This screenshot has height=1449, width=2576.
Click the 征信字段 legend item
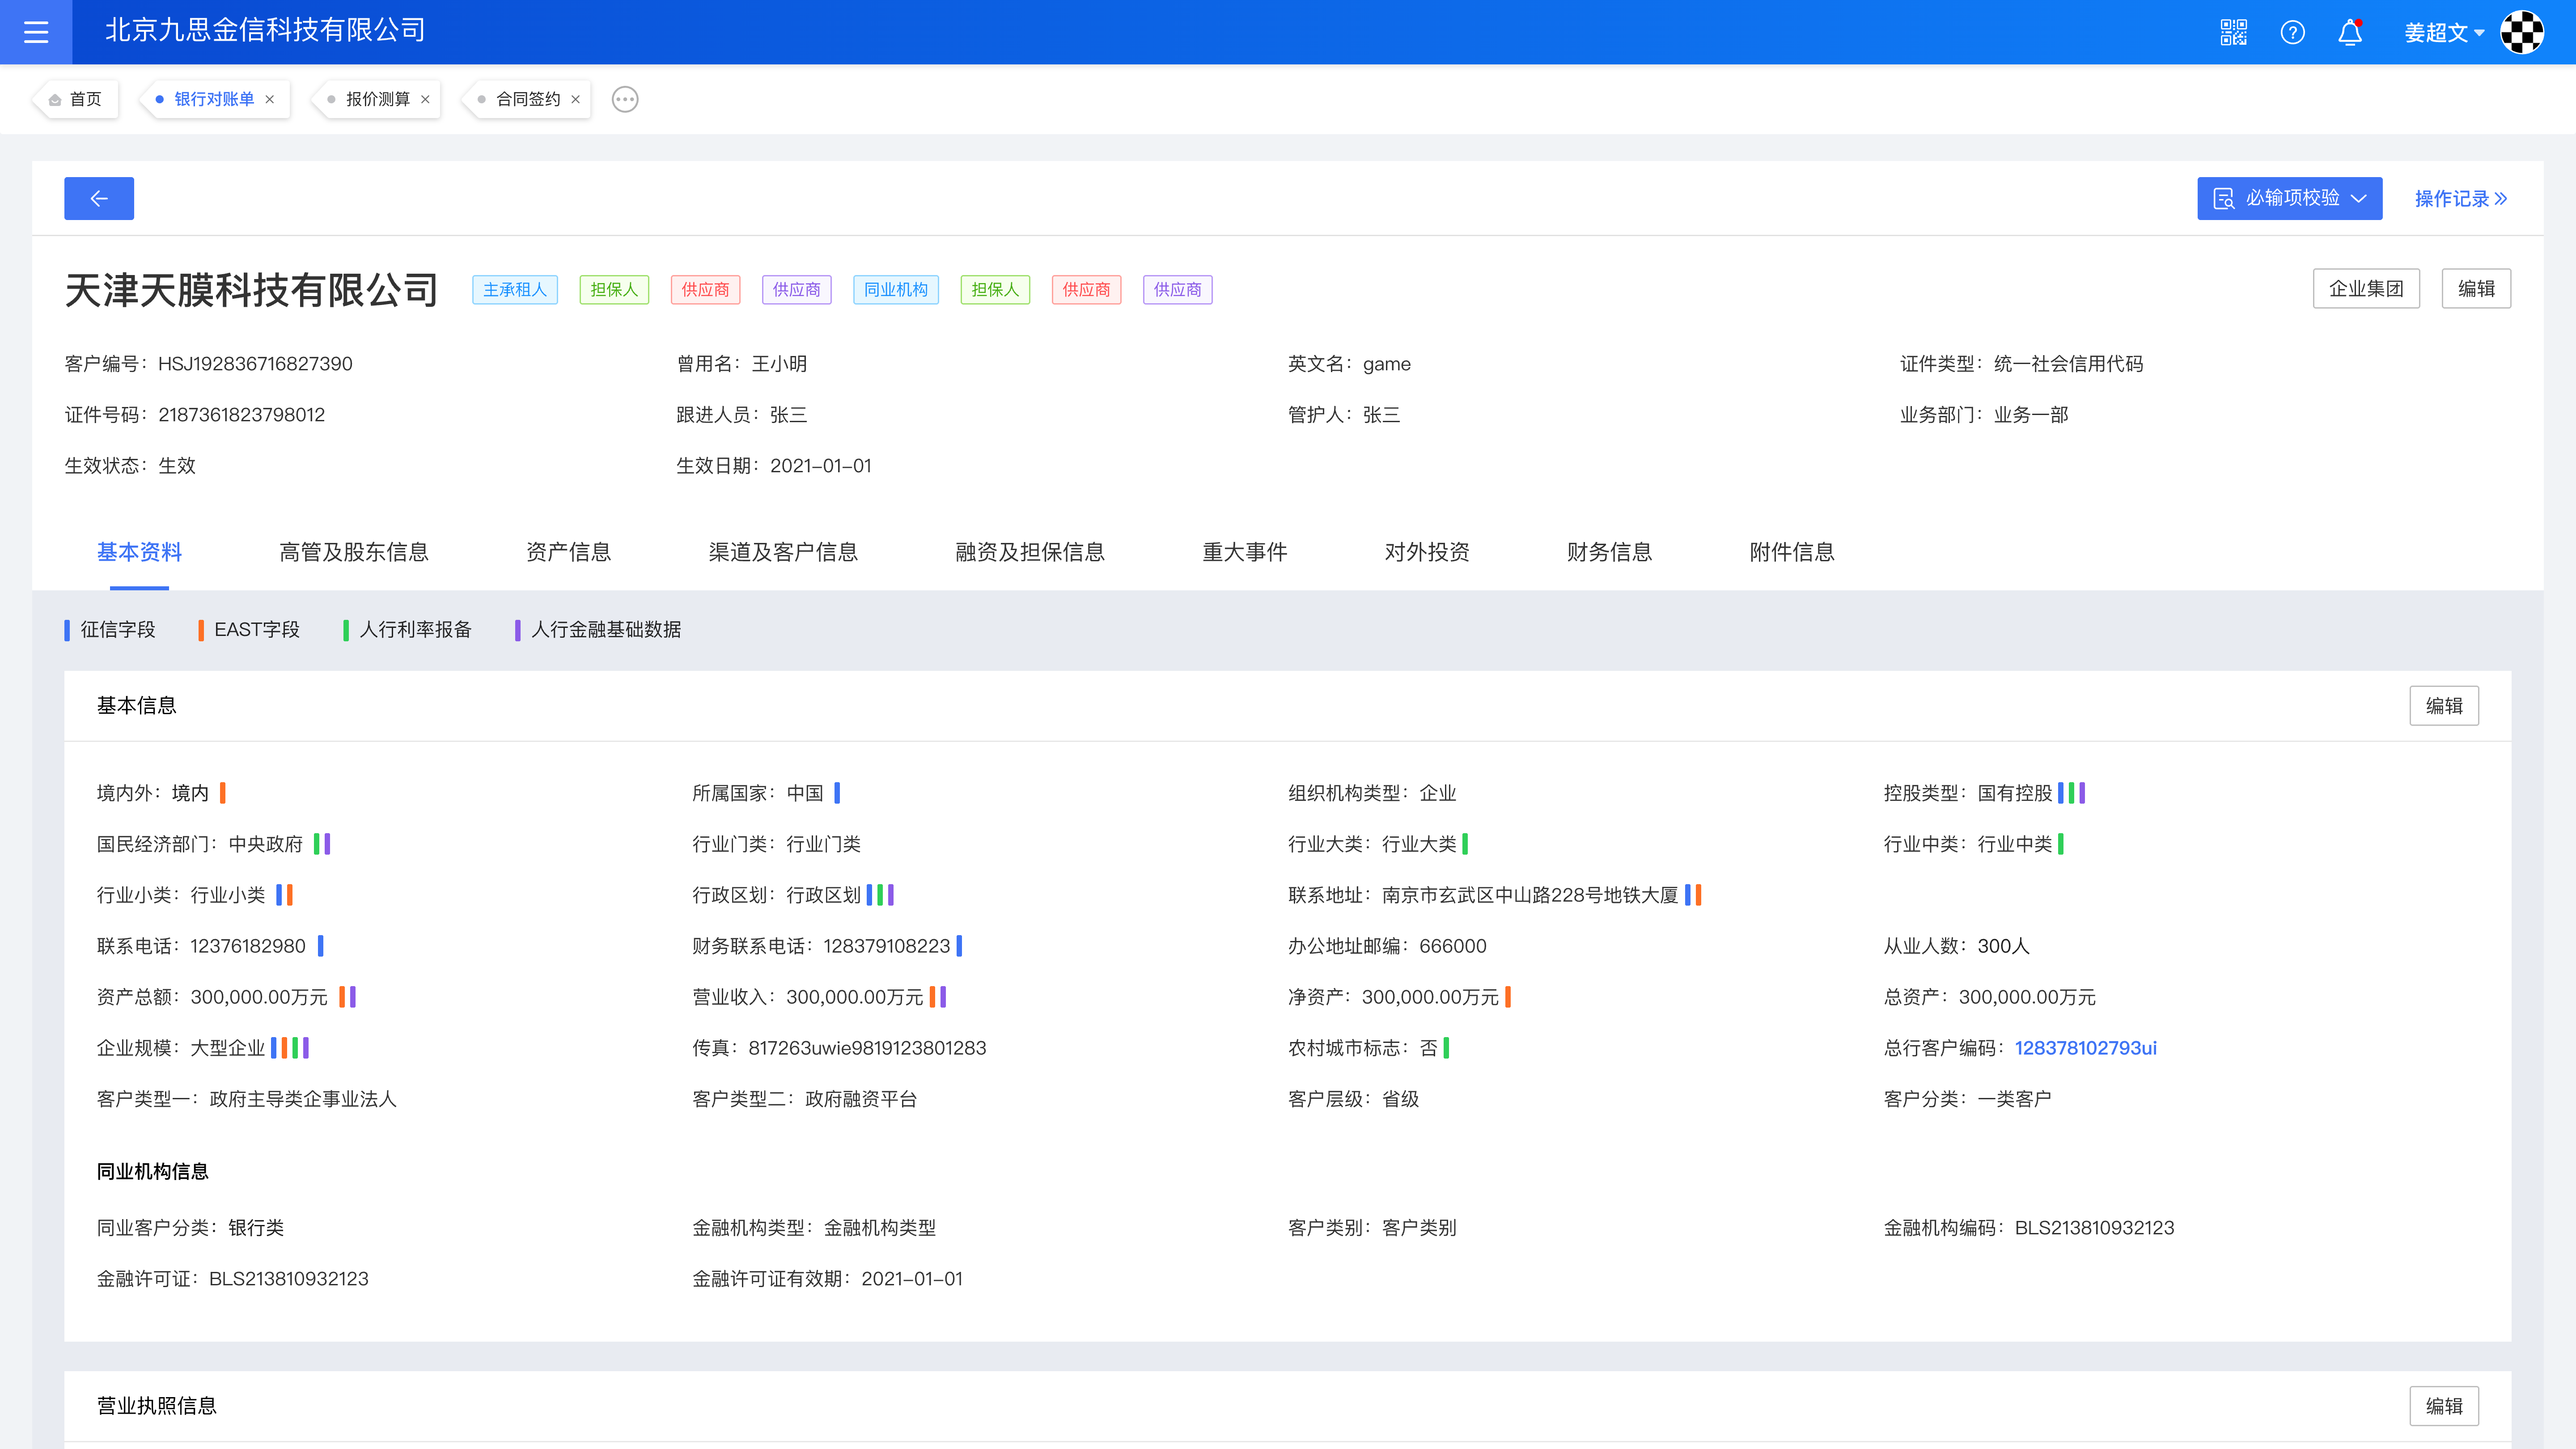110,630
